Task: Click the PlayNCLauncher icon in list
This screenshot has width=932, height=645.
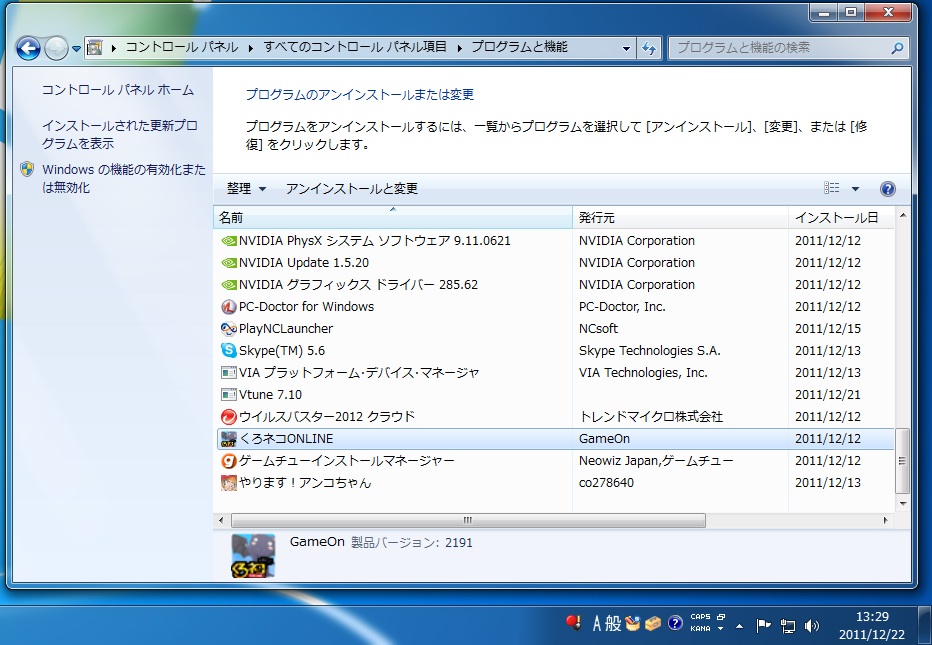Action: pyautogui.click(x=228, y=329)
